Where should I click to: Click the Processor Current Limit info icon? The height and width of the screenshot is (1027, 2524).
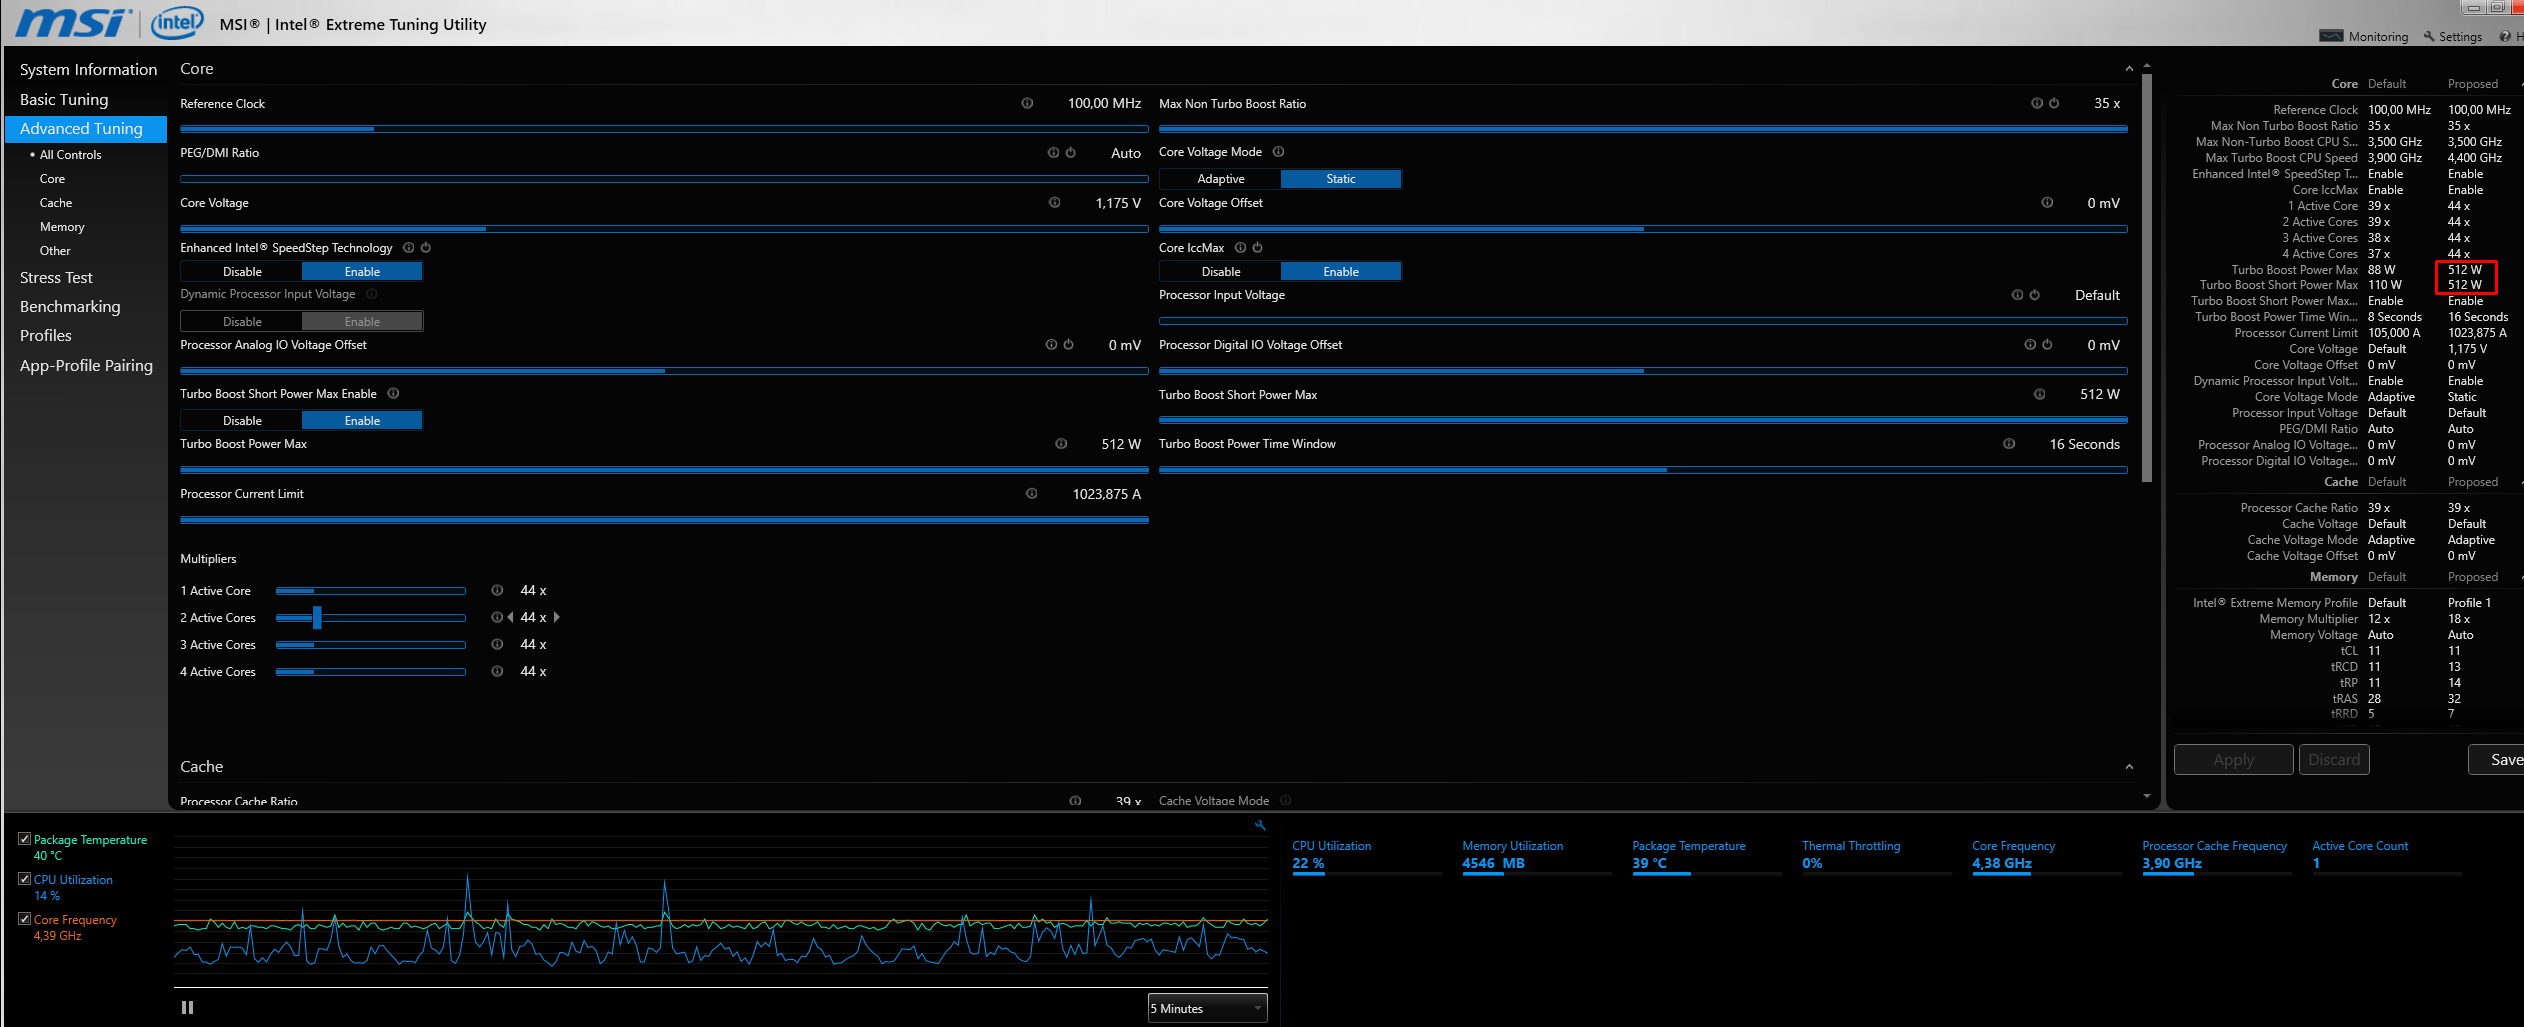pos(1031,493)
